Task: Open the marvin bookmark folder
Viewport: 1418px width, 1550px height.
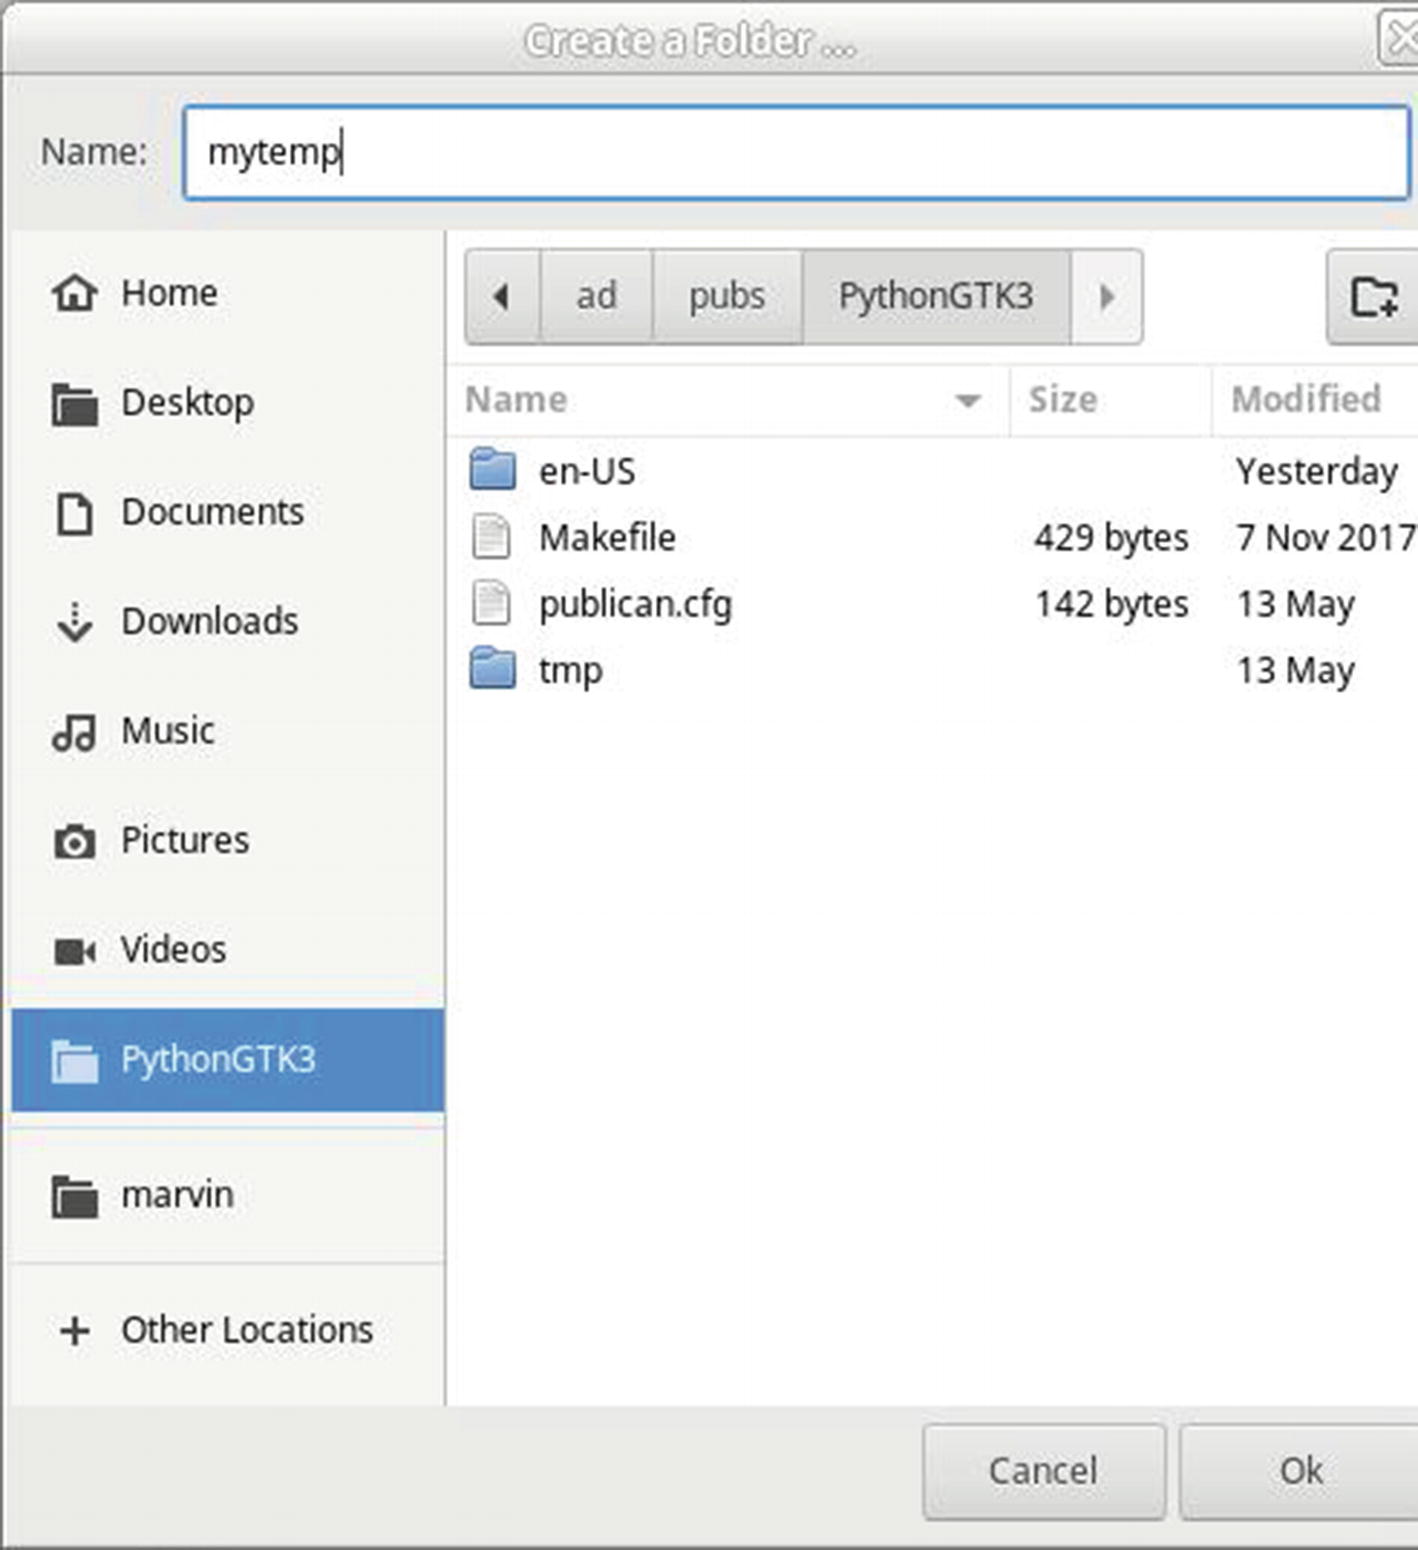Action: [x=176, y=1195]
